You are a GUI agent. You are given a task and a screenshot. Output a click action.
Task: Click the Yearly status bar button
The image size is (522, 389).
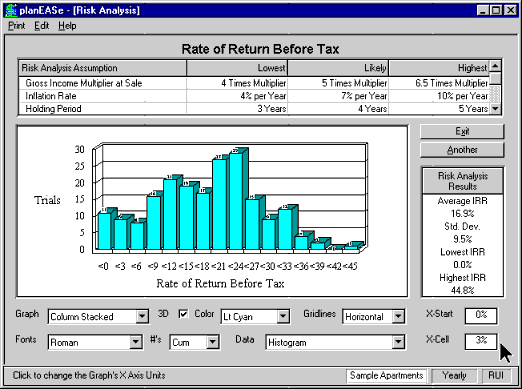tap(454, 376)
